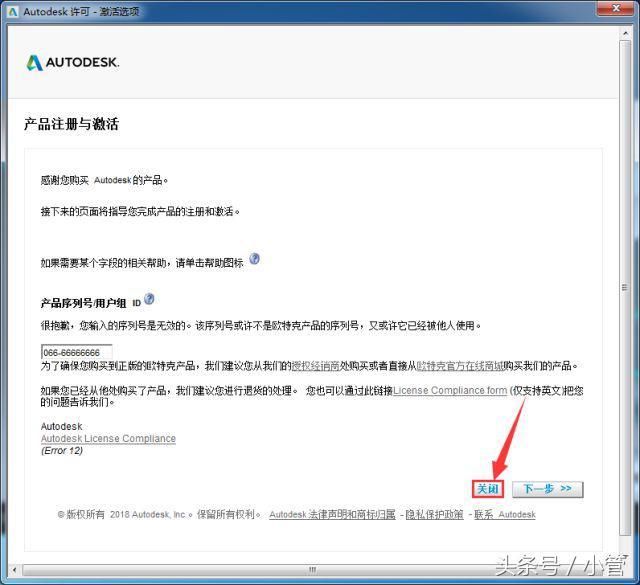Open the 授权经销商 link

(x=316, y=366)
